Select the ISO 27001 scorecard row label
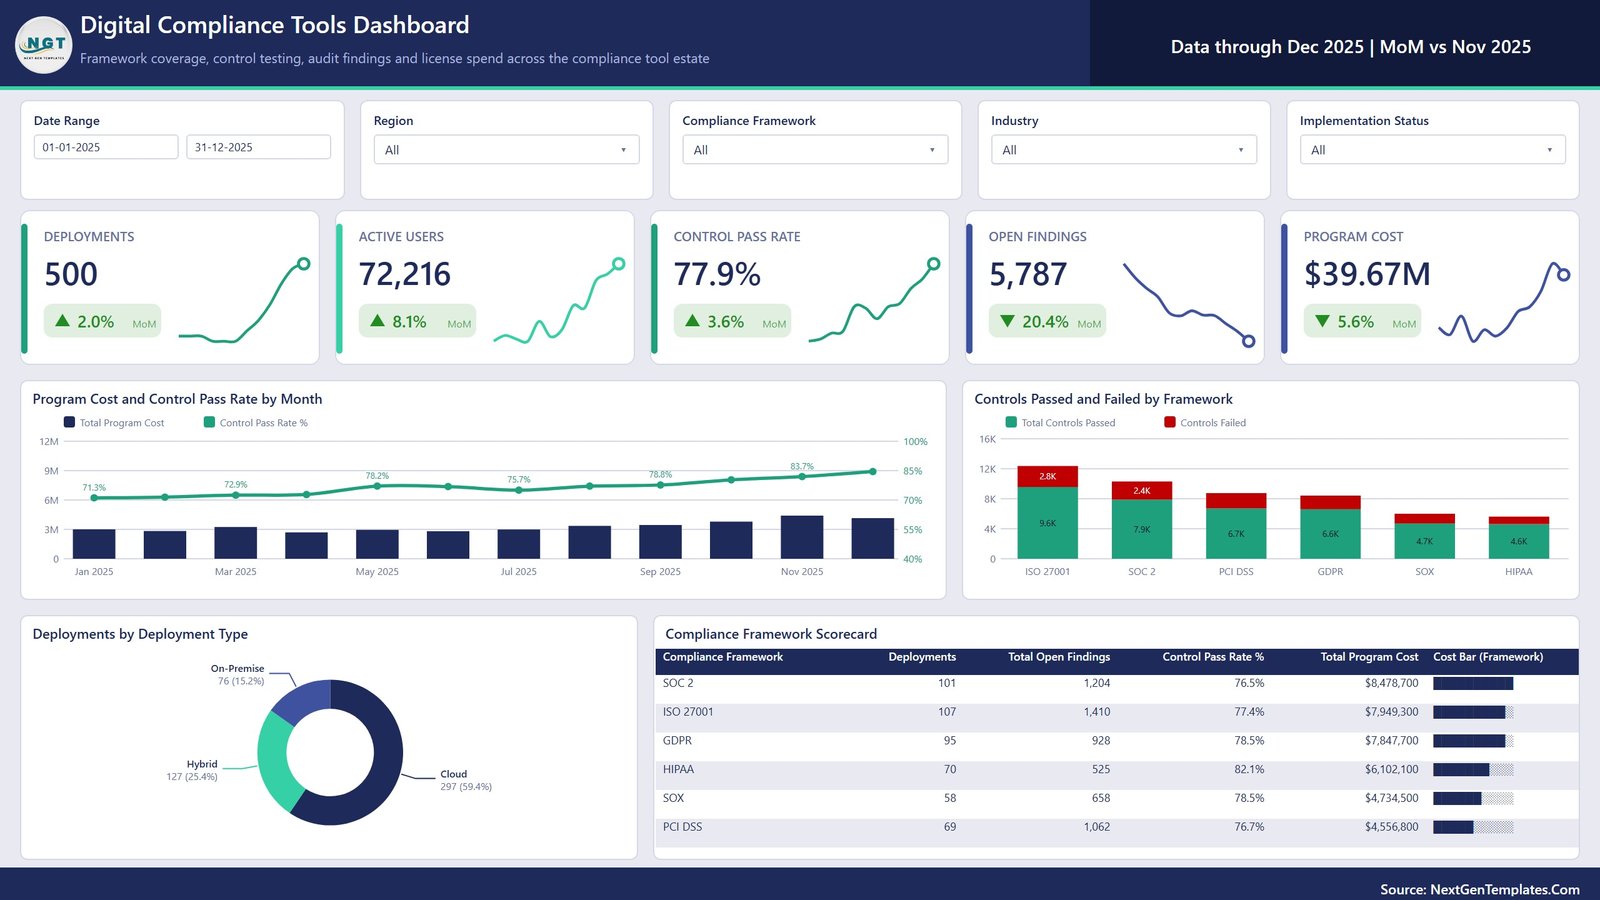Screen dimensions: 1600x900 pos(688,712)
